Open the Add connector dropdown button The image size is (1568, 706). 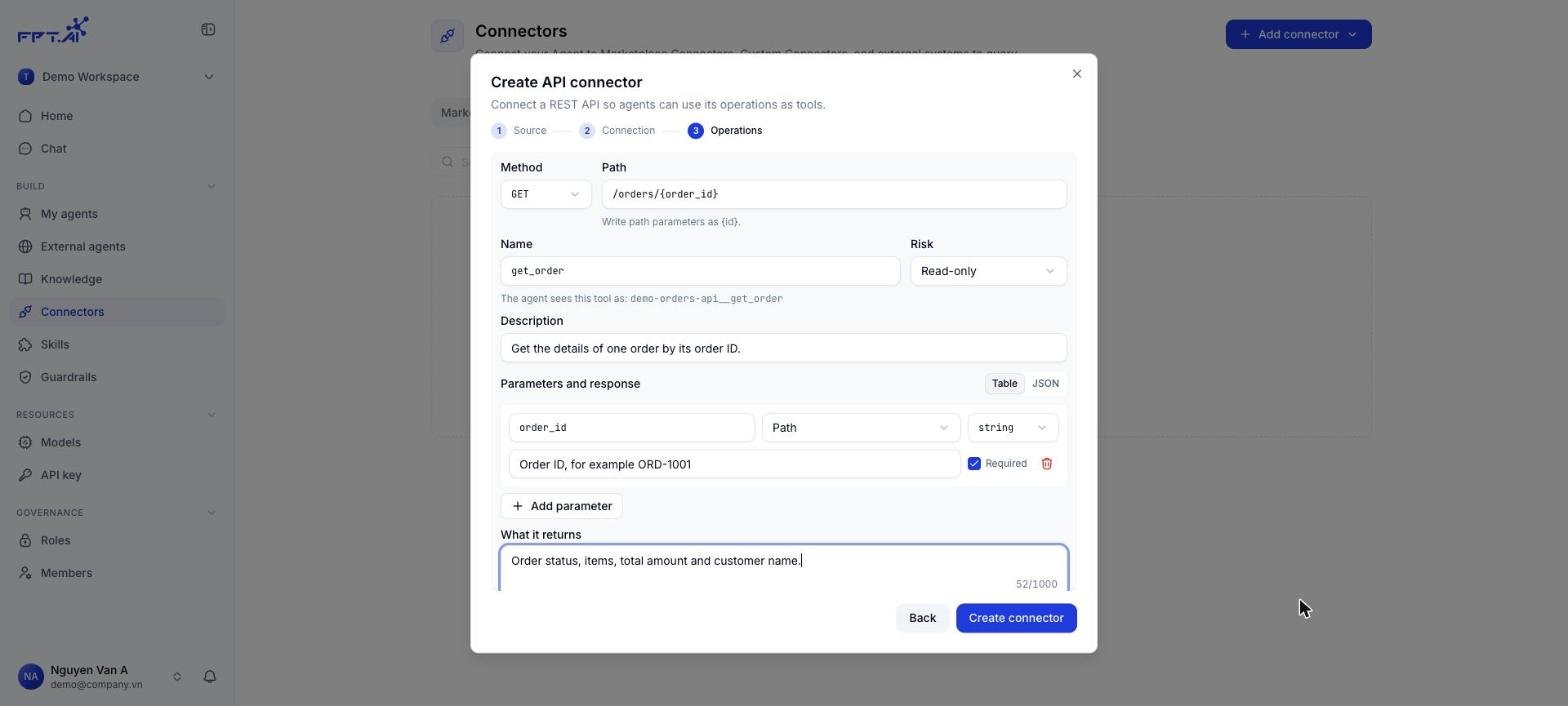click(1298, 34)
